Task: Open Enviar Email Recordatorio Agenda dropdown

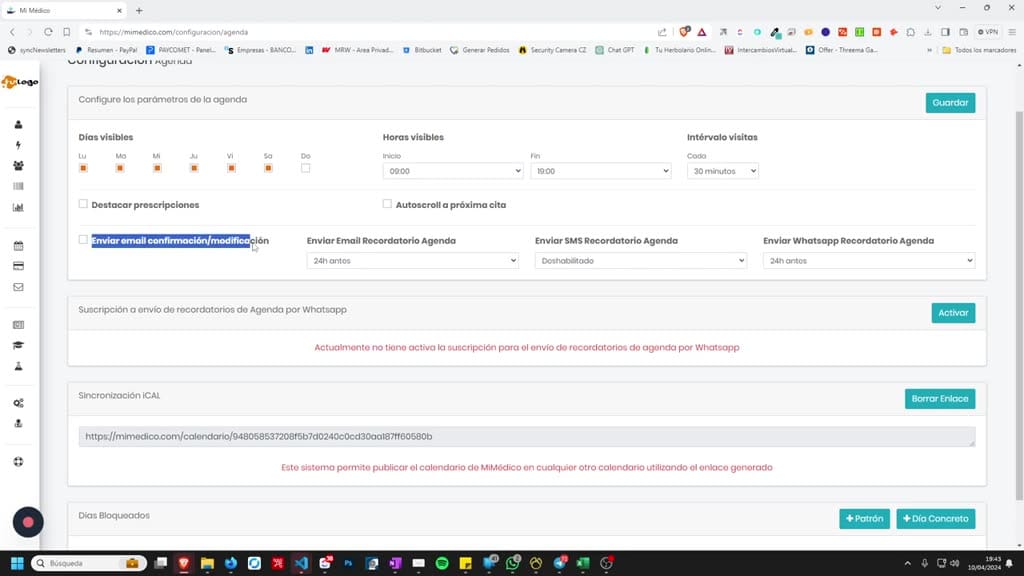Action: coord(413,261)
